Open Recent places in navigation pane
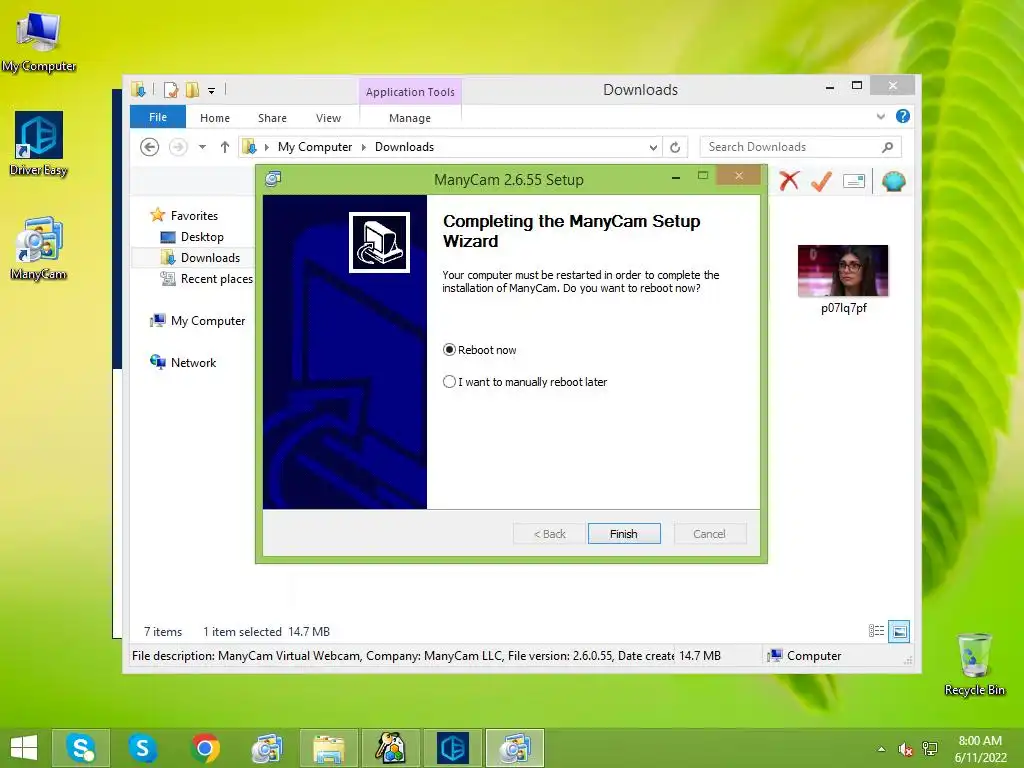This screenshot has width=1024, height=768. point(216,279)
